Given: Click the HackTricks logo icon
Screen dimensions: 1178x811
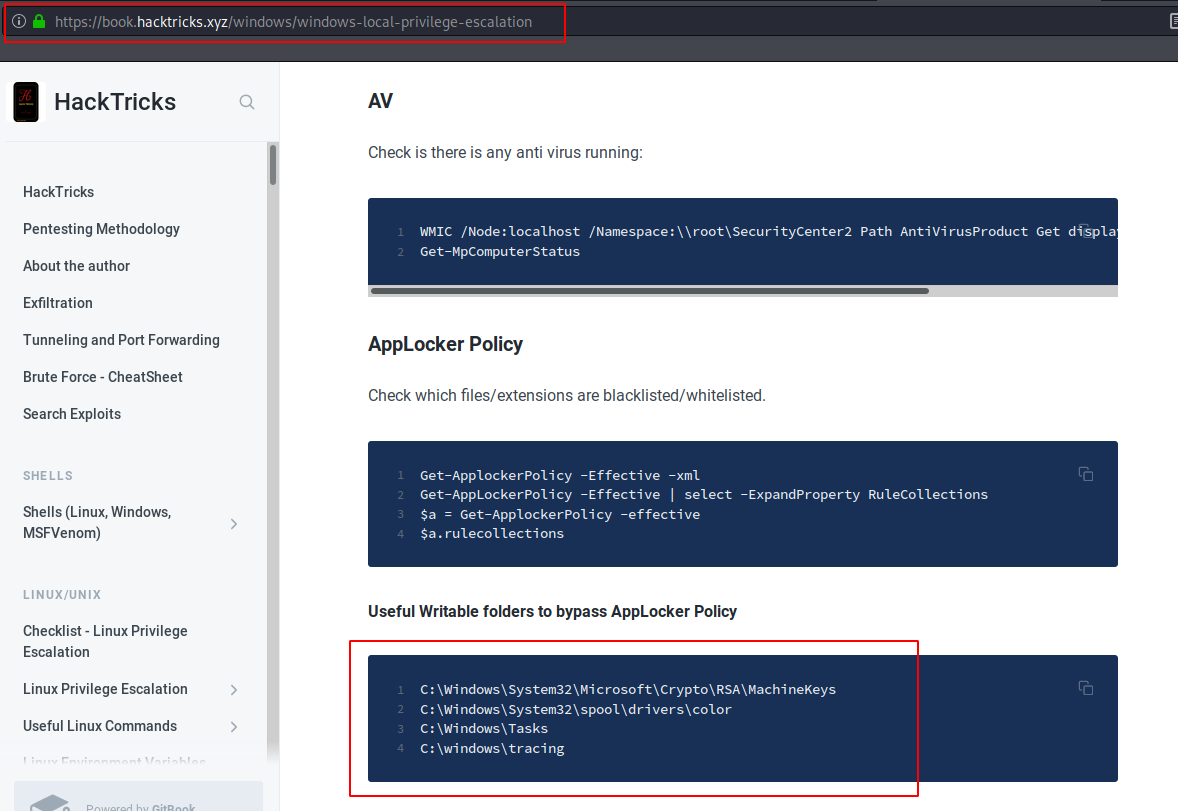Looking at the screenshot, I should (x=26, y=101).
